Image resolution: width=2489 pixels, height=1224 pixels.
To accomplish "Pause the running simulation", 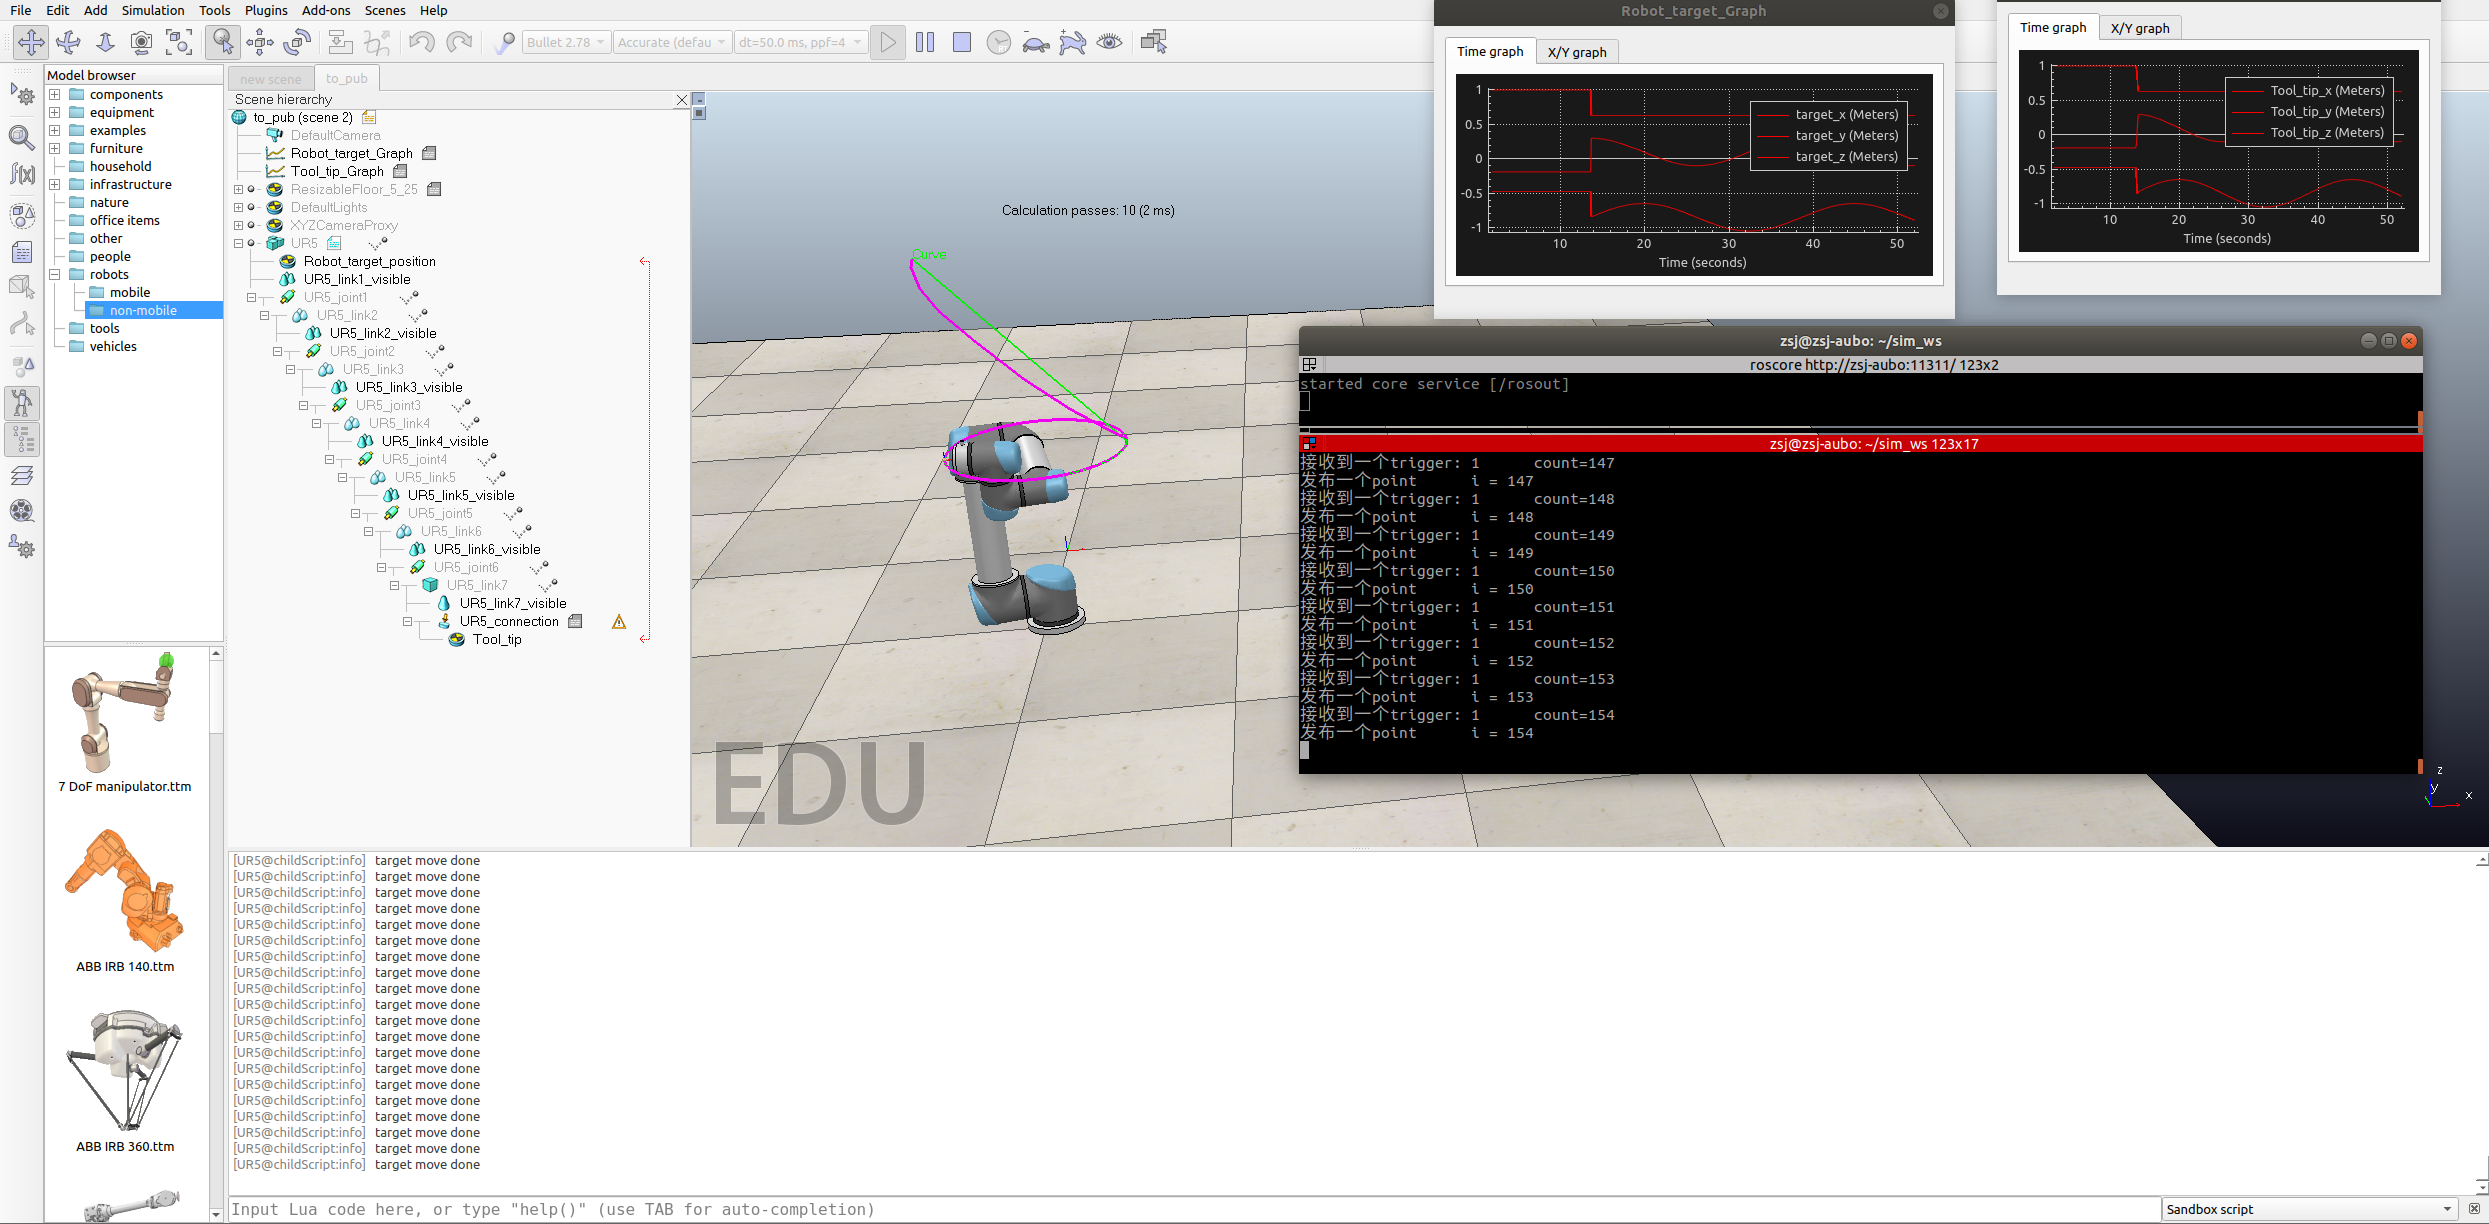I will 925,42.
